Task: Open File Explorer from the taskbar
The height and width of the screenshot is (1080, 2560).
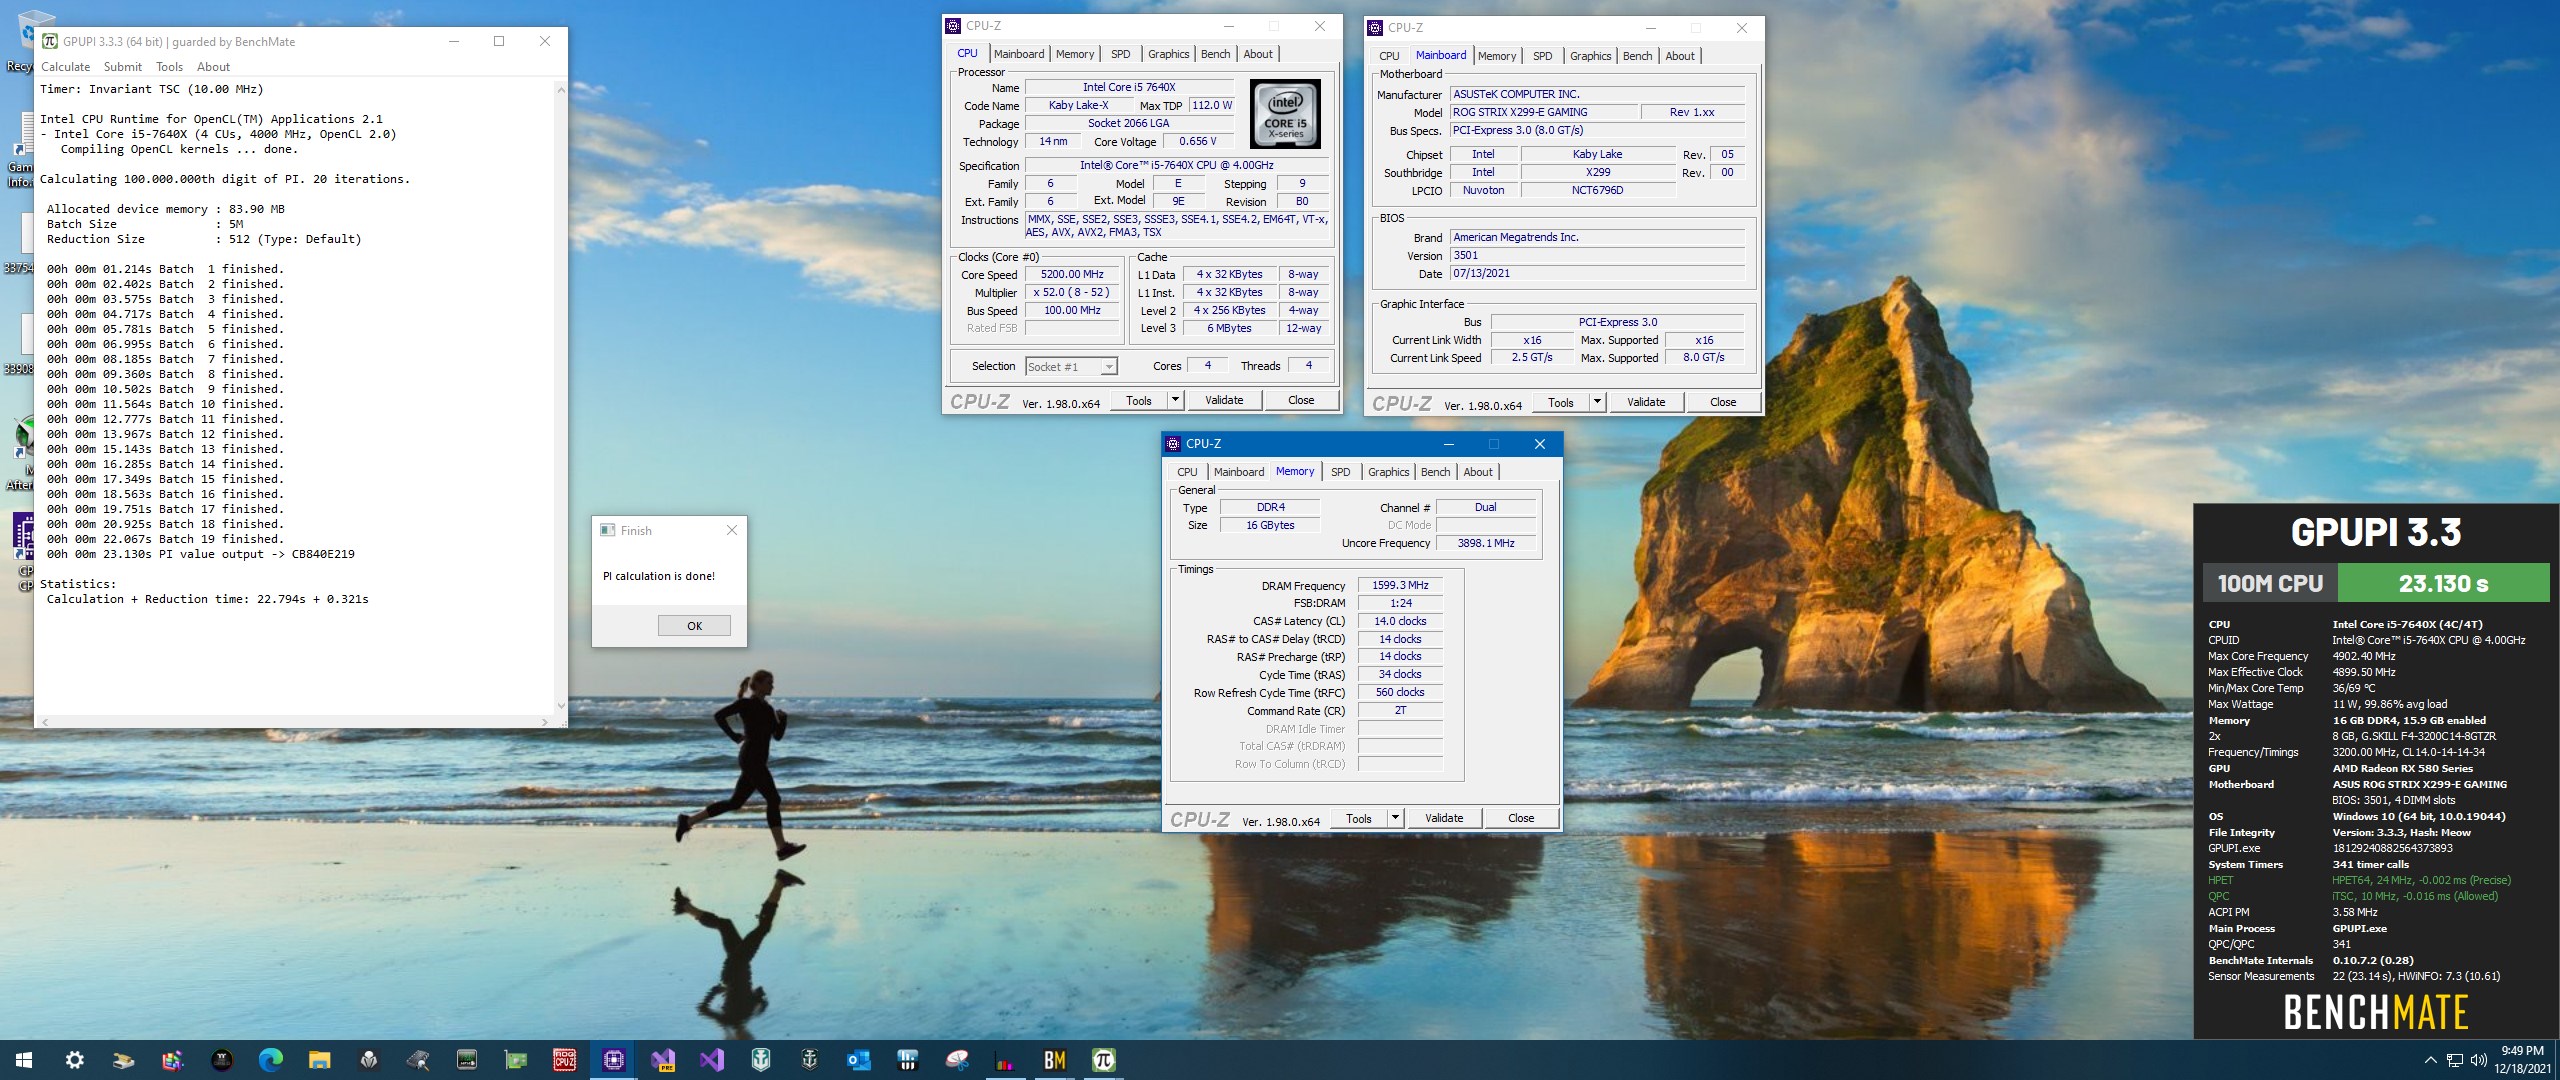Action: click(319, 1060)
